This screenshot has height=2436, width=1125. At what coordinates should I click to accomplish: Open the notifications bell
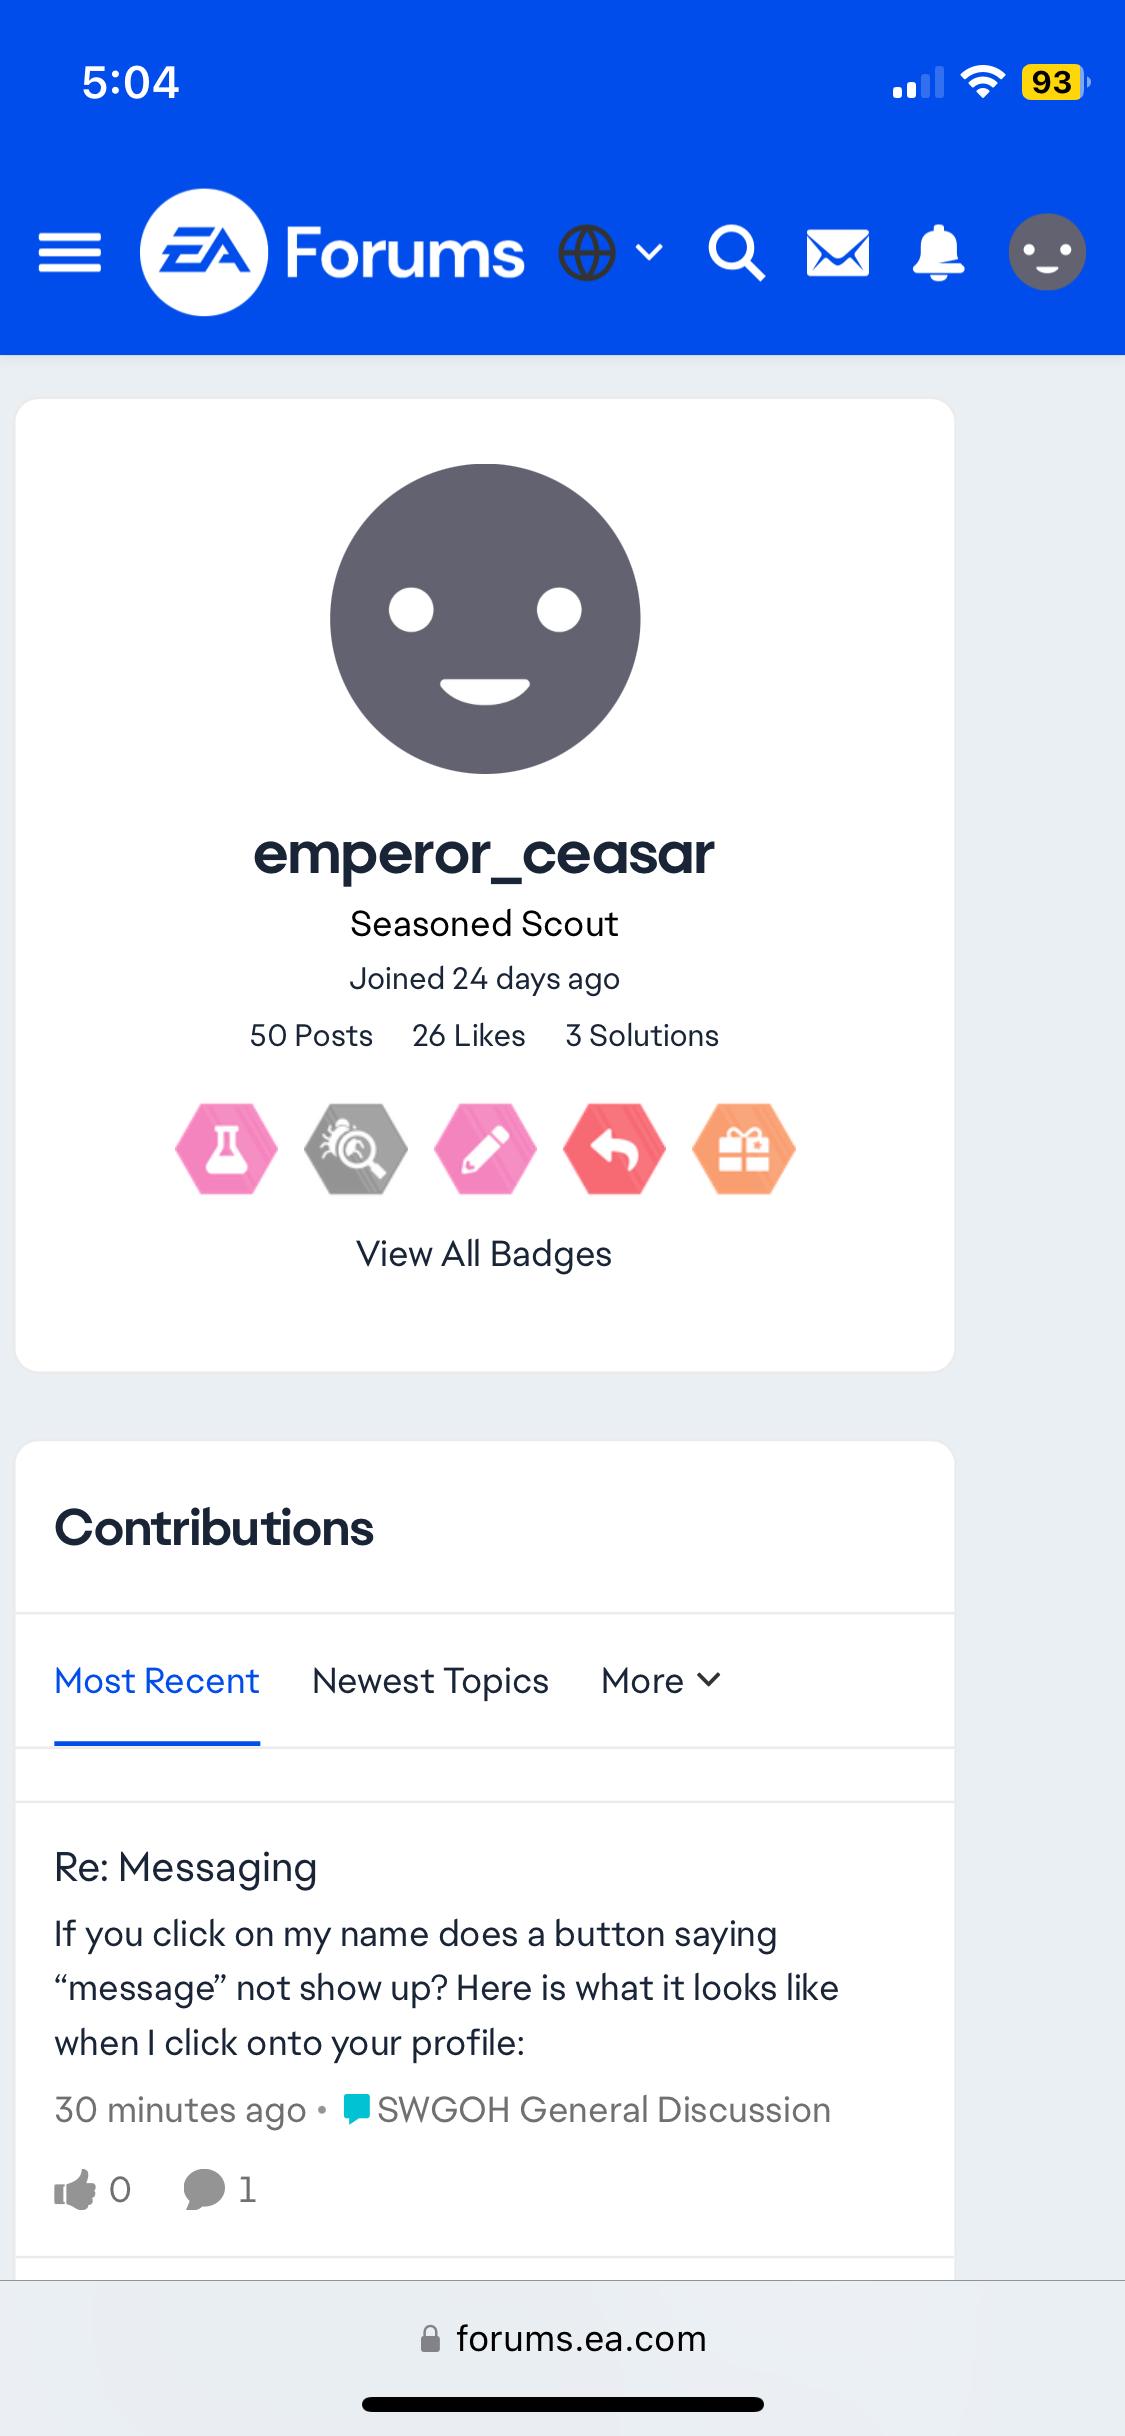938,253
